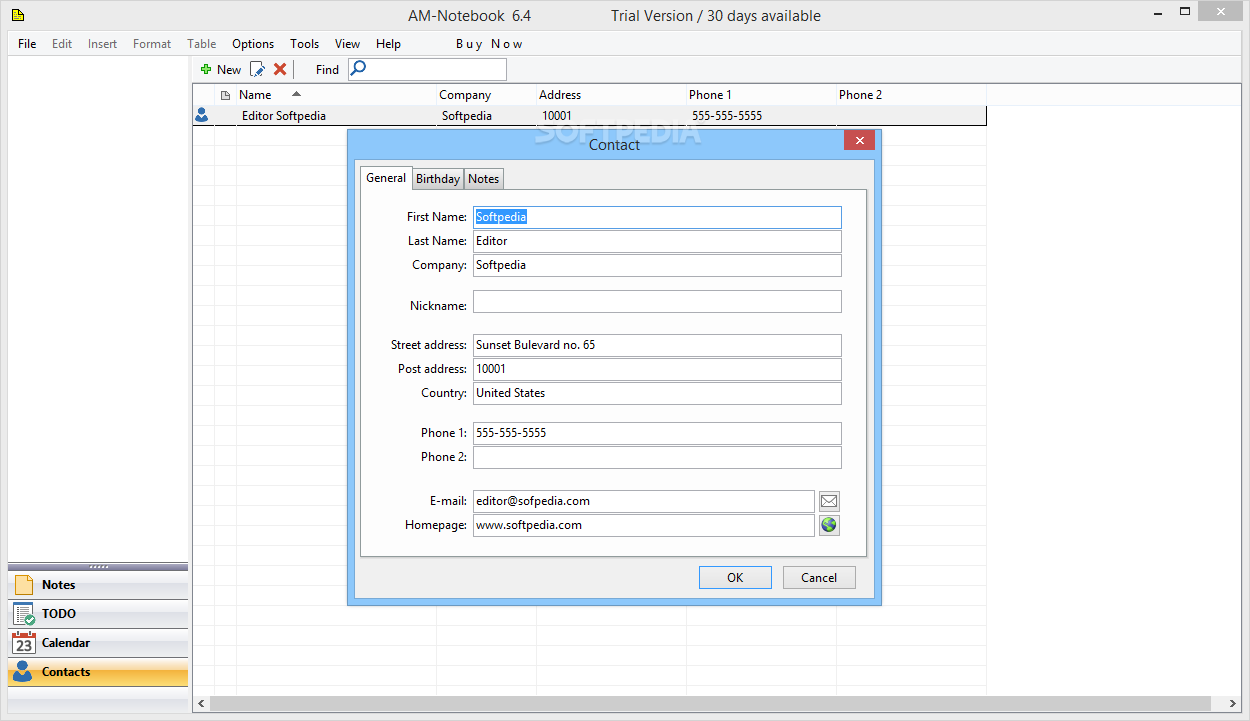1250x721 pixels.
Task: Click the Buy Now menu item
Action: (489, 44)
